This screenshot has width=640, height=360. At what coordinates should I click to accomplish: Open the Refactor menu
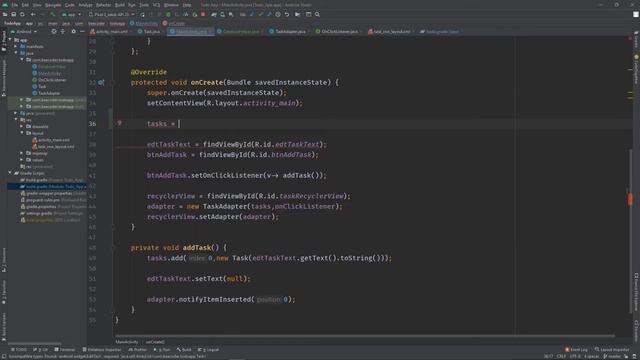click(103, 5)
